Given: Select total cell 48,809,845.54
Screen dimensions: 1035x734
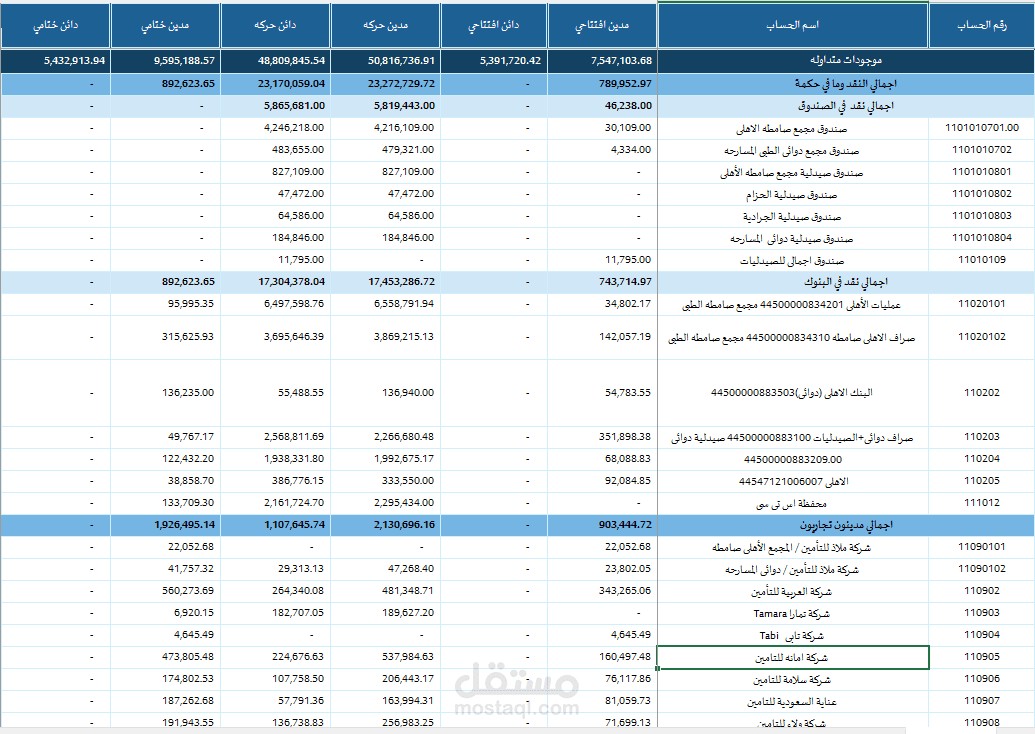Looking at the screenshot, I should pos(291,61).
